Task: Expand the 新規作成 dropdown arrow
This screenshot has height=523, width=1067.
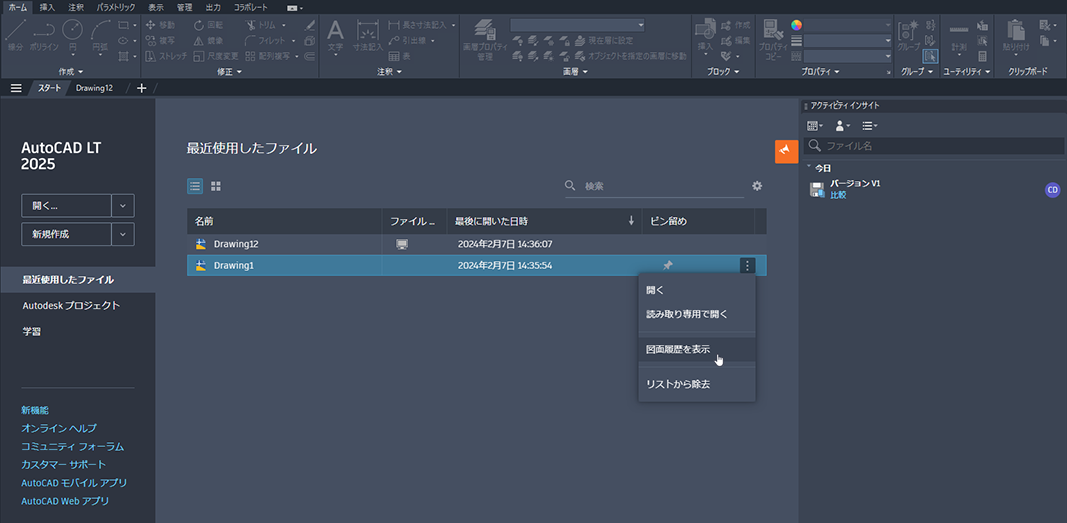Action: pos(123,234)
